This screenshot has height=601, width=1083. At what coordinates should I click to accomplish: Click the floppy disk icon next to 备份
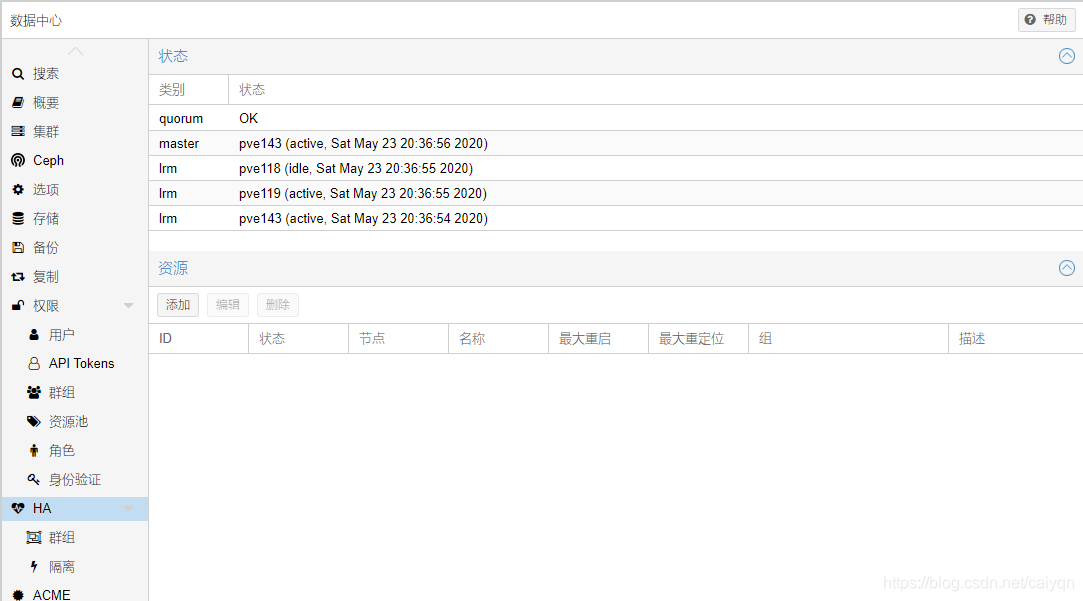[x=18, y=247]
